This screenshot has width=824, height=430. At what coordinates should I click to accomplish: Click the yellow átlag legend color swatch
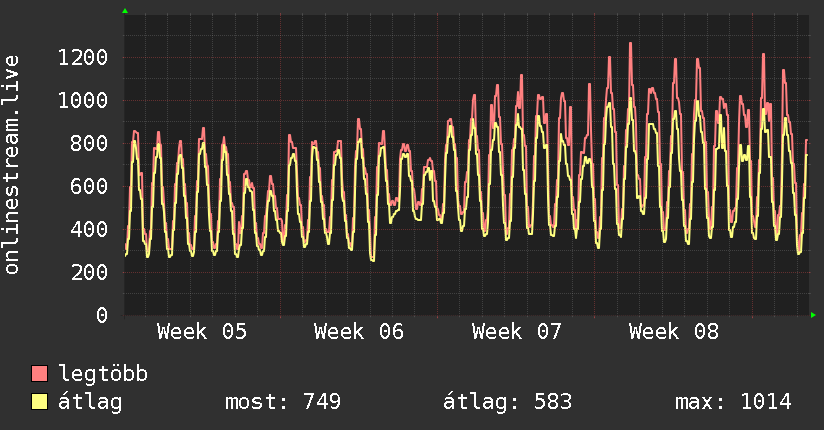tap(39, 402)
